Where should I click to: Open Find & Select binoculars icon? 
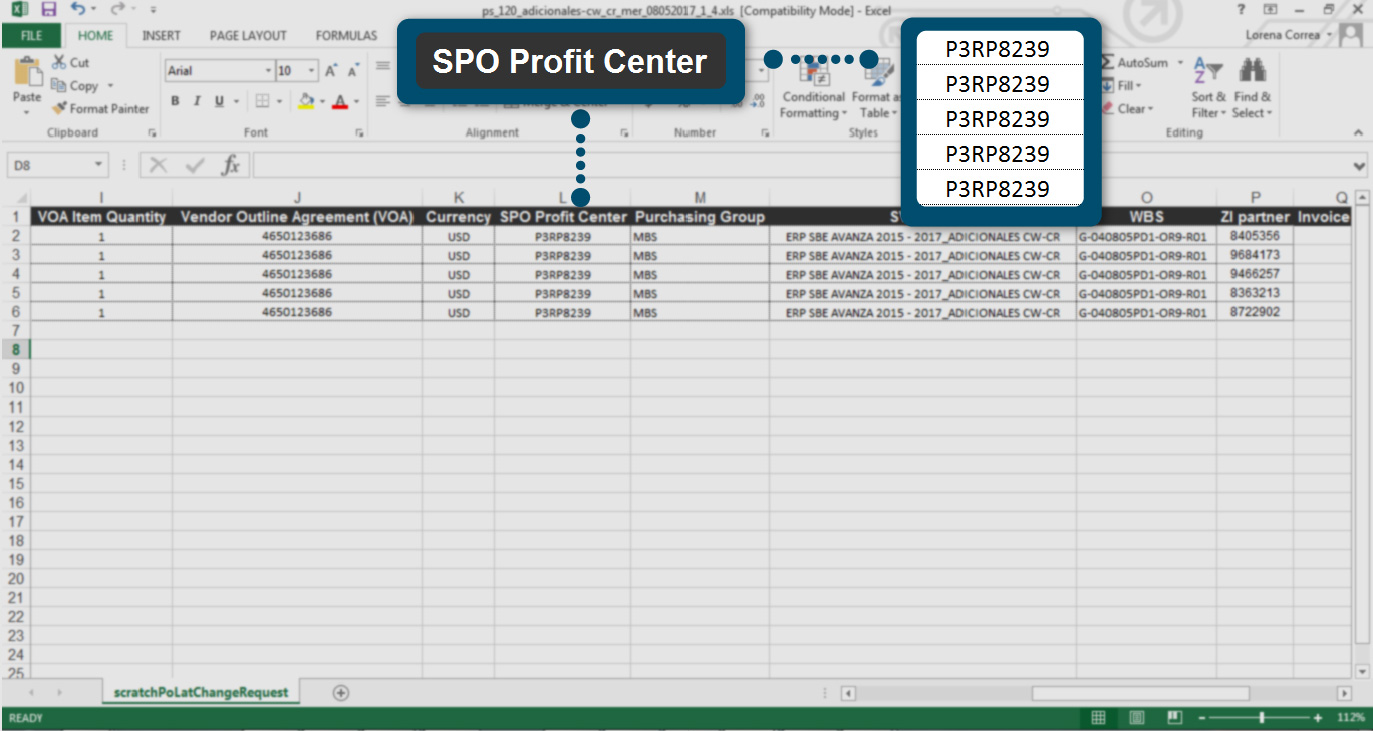[x=1252, y=72]
